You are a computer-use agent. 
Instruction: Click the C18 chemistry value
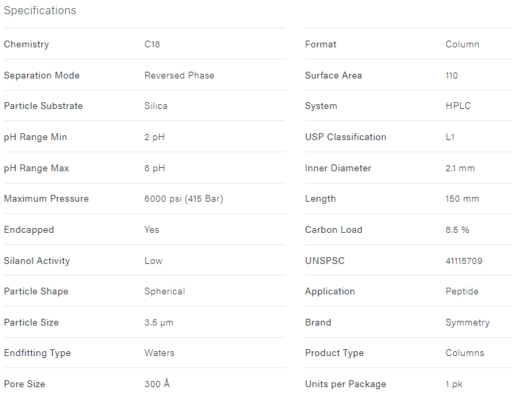(152, 44)
